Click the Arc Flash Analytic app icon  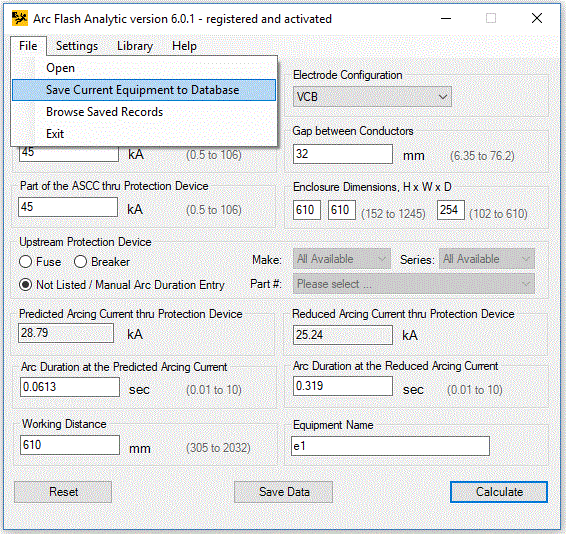tap(19, 18)
